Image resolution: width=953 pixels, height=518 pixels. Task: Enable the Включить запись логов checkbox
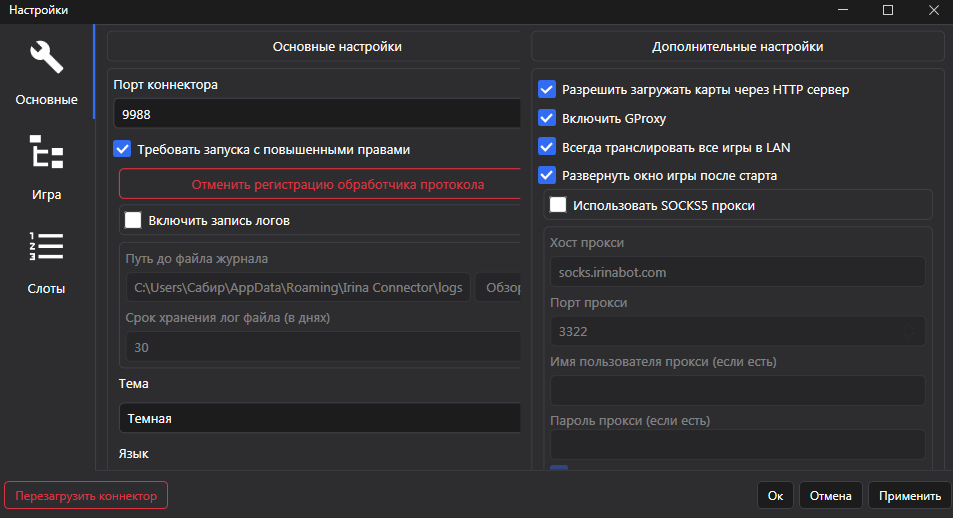(x=133, y=220)
